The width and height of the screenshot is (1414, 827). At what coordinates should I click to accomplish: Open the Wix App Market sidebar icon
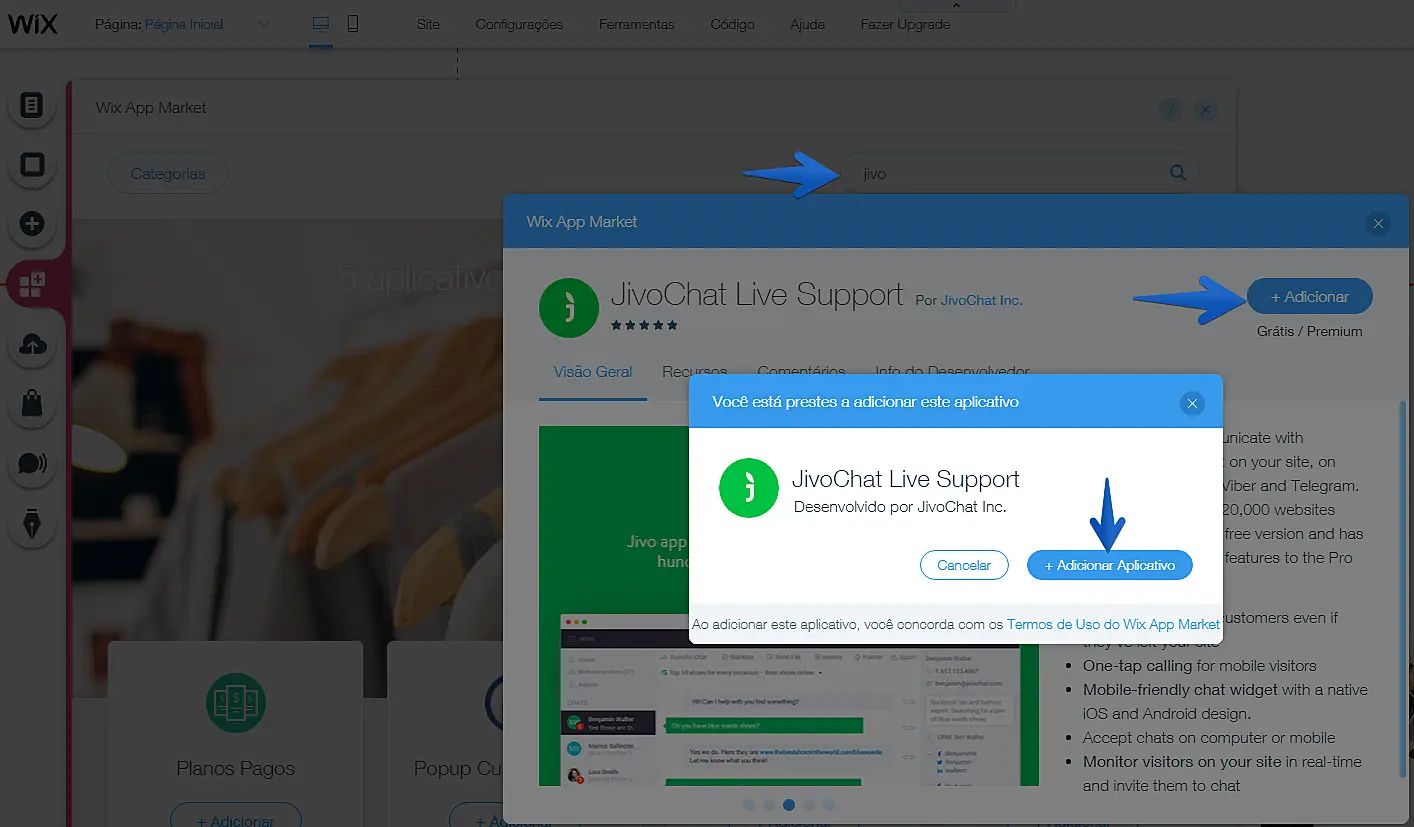point(32,285)
